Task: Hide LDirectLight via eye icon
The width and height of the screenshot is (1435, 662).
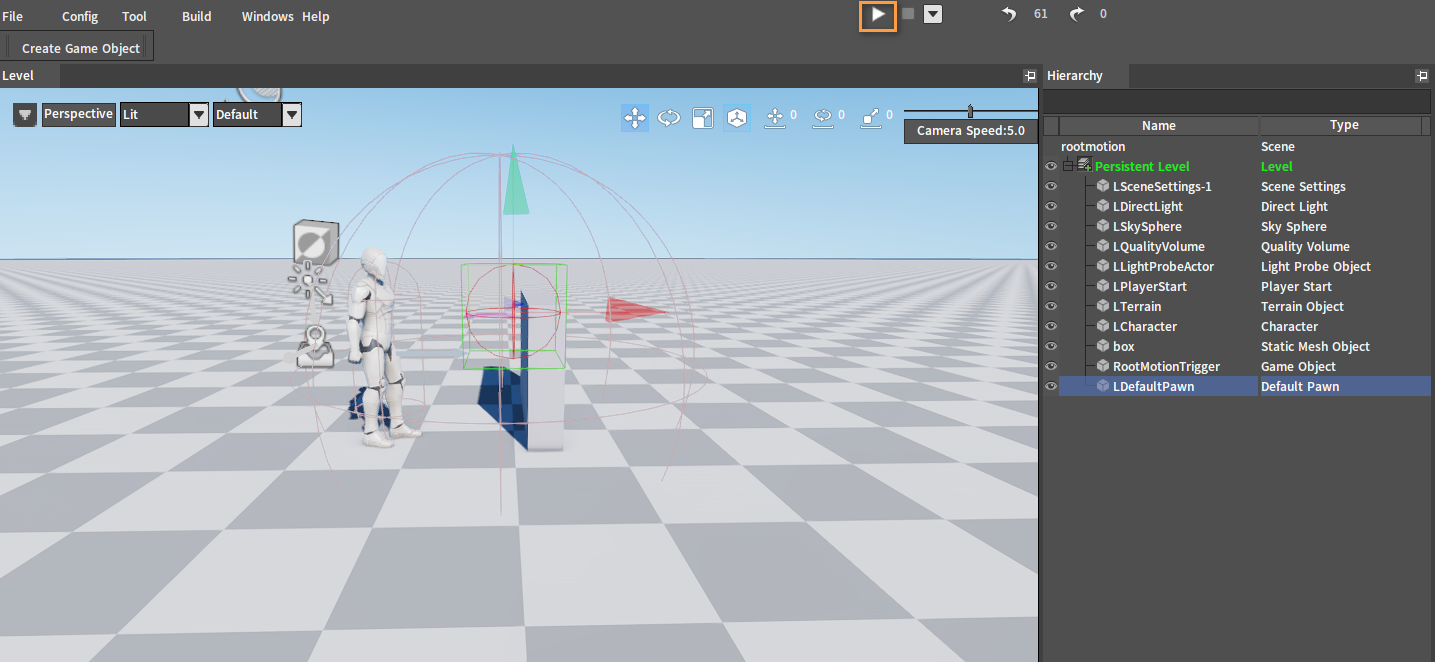Action: point(1051,206)
